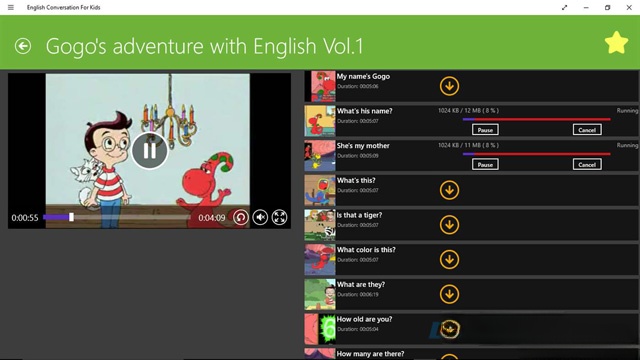Select the 'What's his name?' title
Image resolution: width=640 pixels, height=360 pixels.
[x=364, y=111]
